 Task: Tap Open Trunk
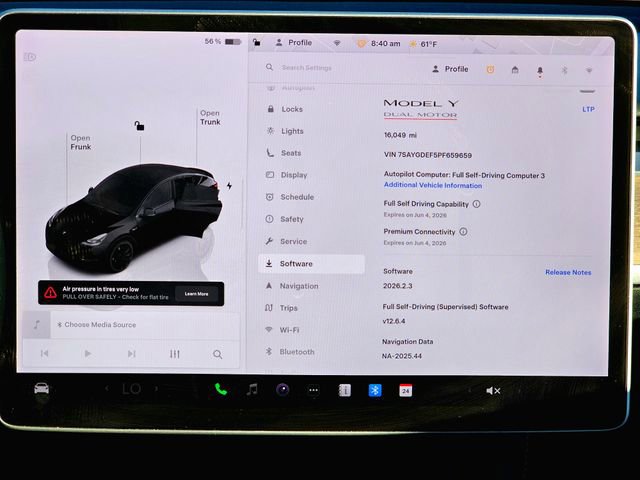(x=210, y=117)
